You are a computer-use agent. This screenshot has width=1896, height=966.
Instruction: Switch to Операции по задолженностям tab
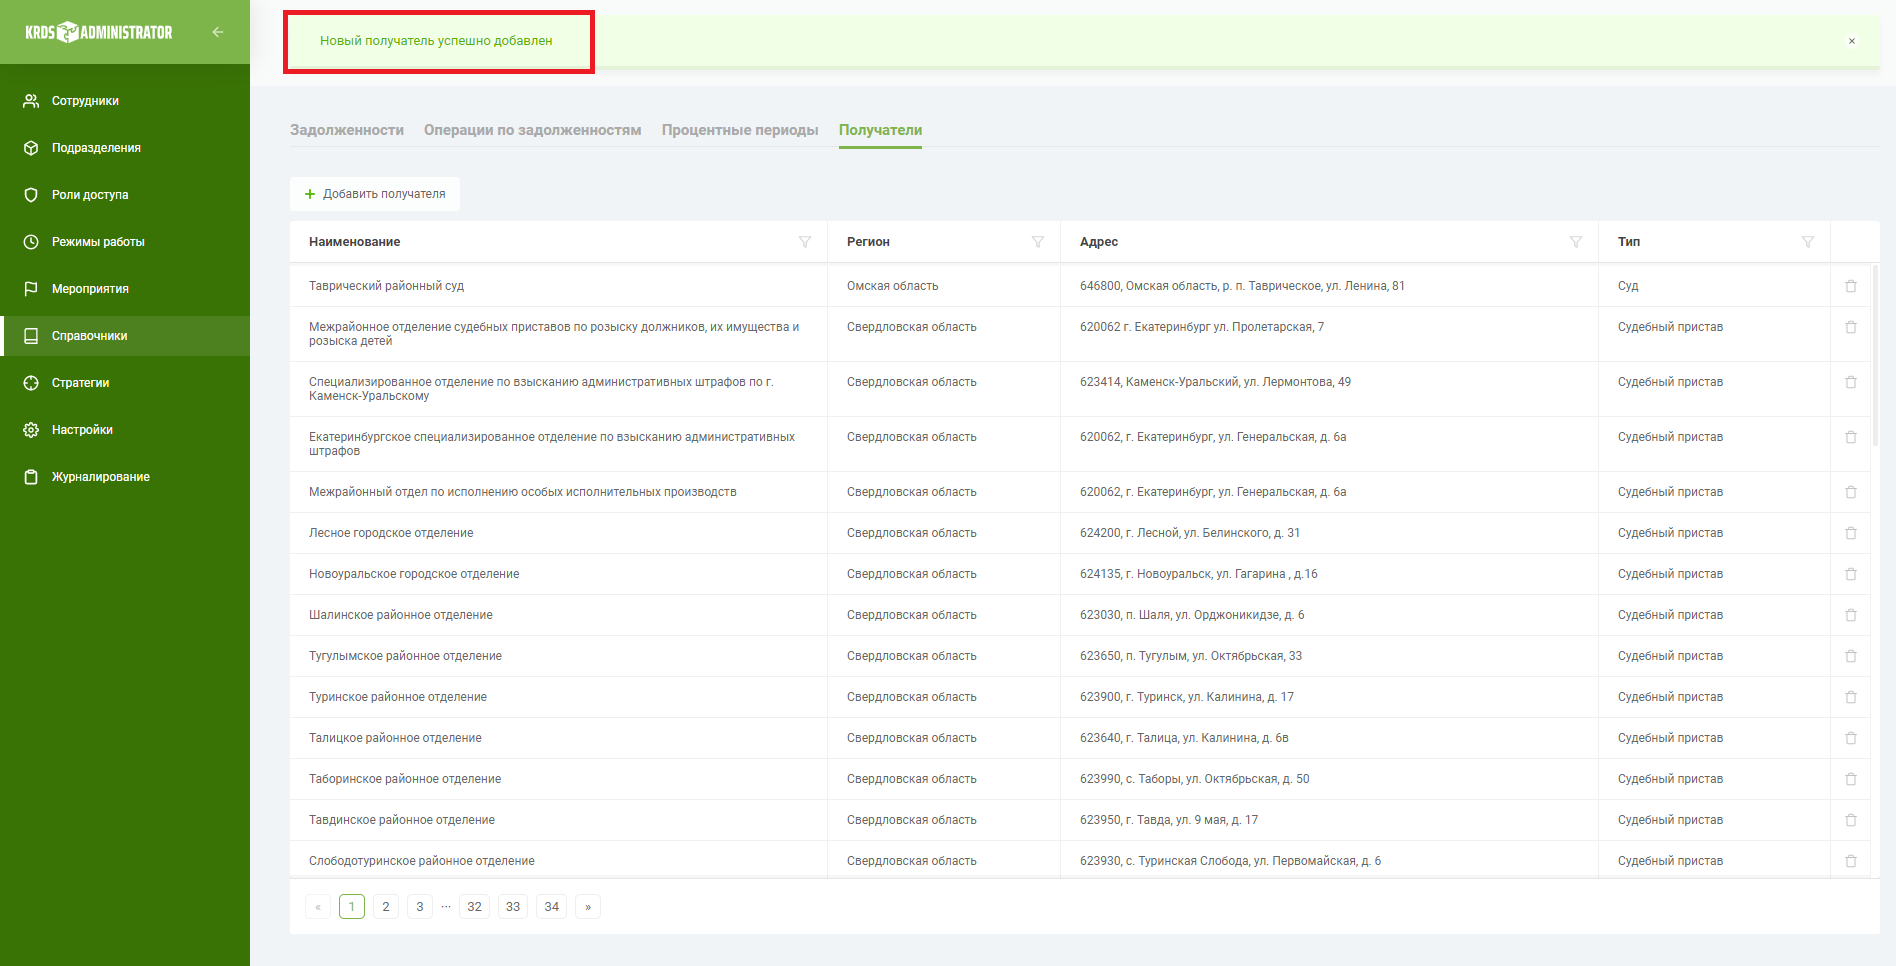pyautogui.click(x=532, y=130)
